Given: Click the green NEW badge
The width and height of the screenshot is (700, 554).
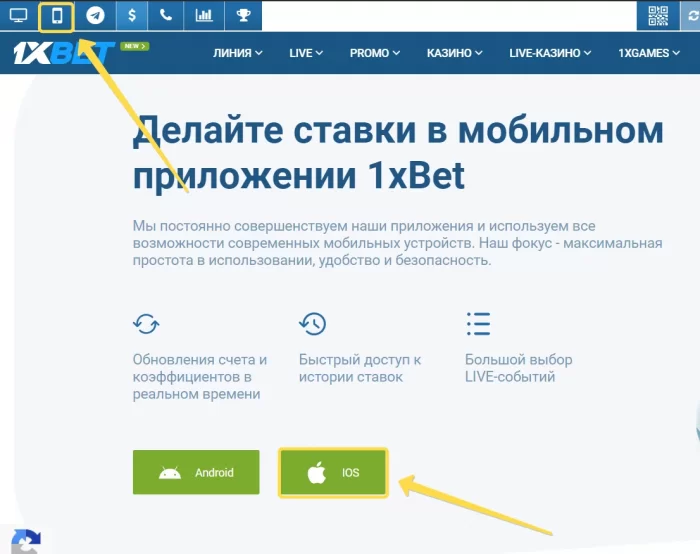Looking at the screenshot, I should click(134, 46).
